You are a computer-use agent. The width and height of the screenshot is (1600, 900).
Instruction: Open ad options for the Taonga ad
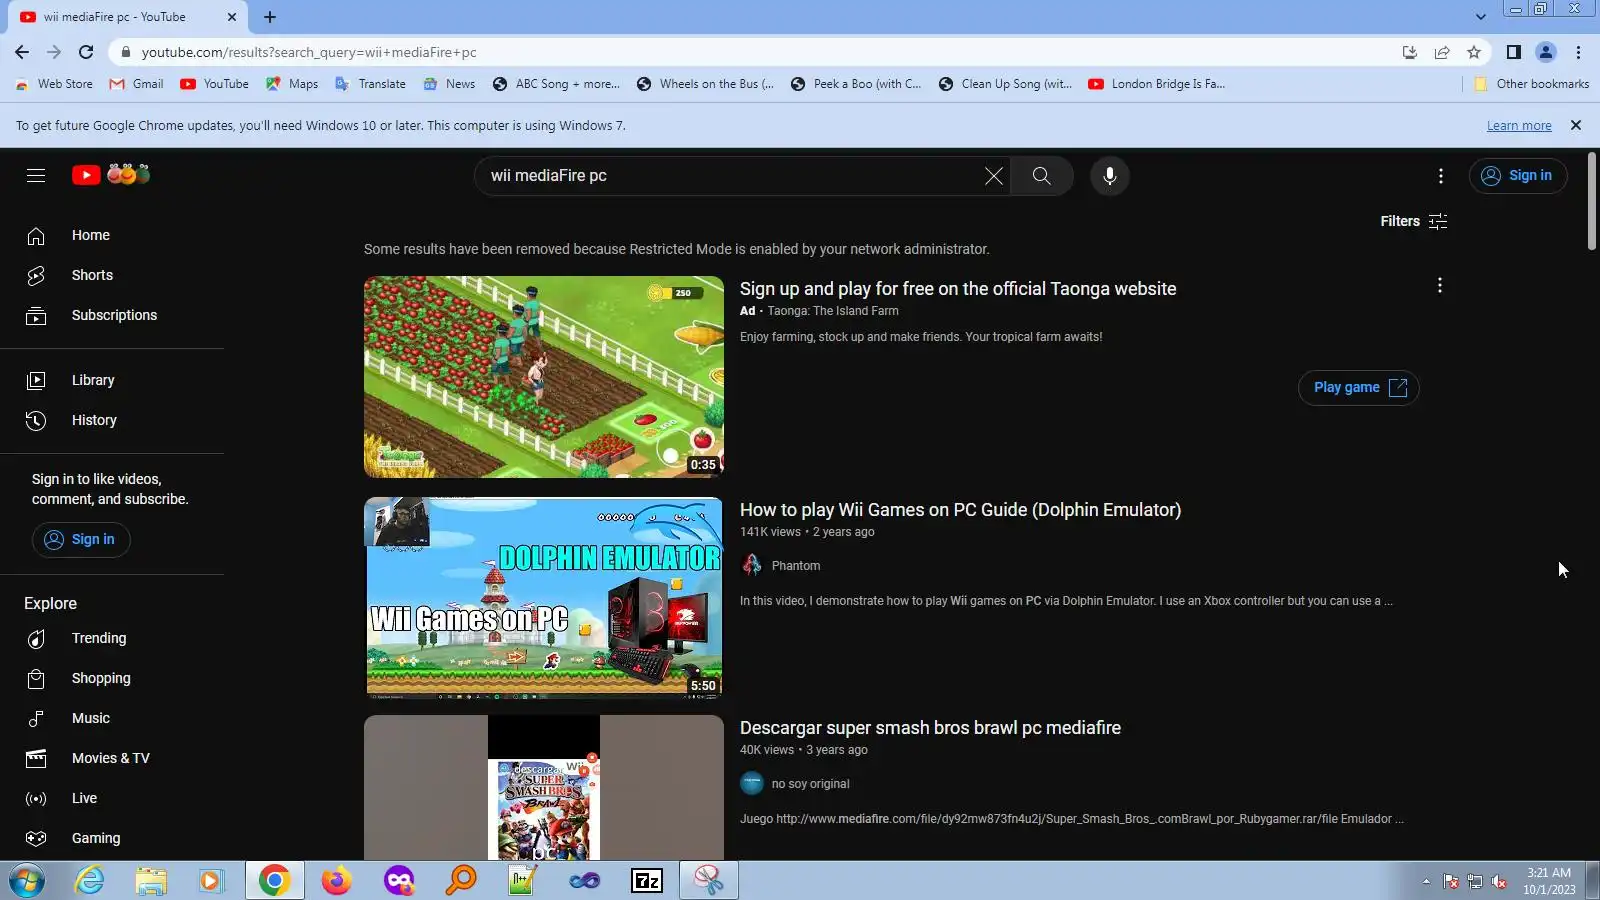click(x=1439, y=286)
